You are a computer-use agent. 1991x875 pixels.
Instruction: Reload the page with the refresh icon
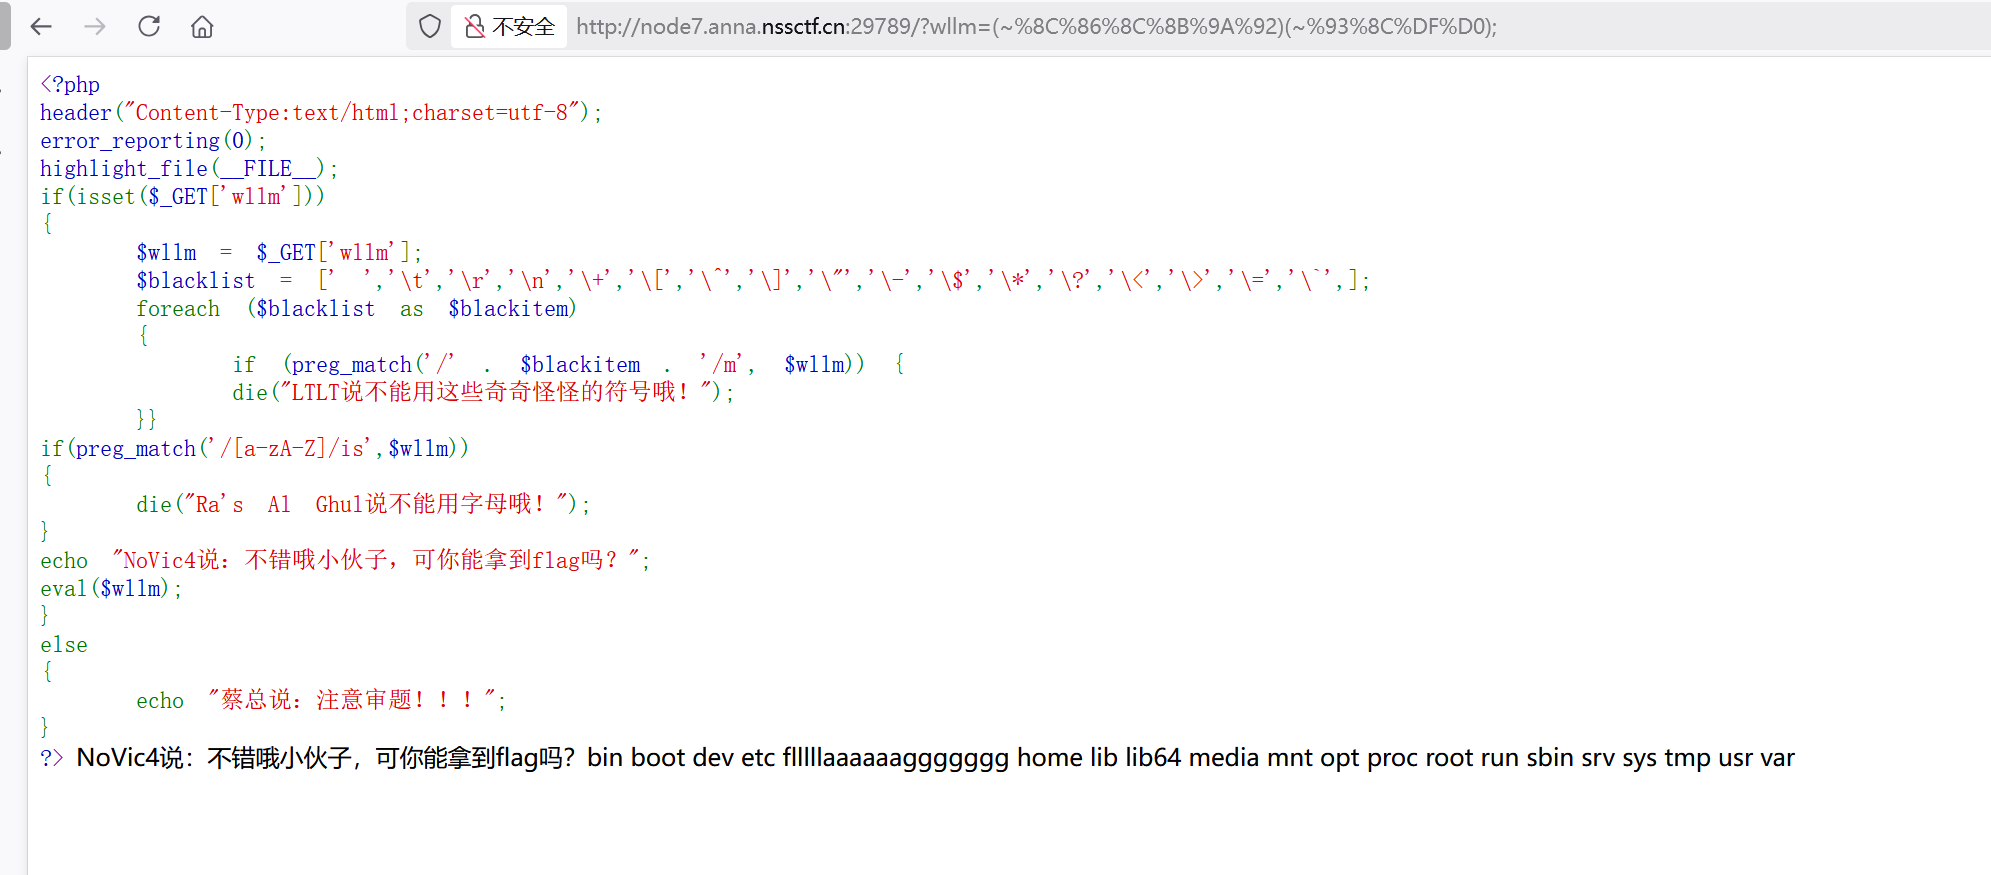coord(149,26)
